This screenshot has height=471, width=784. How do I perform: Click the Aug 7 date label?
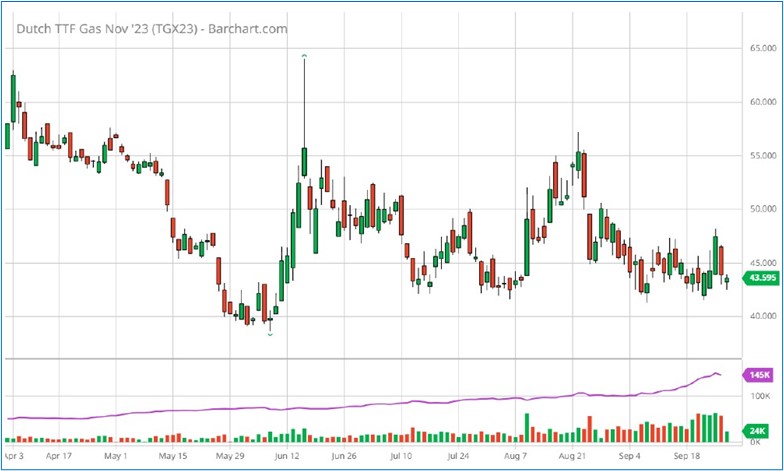[x=516, y=456]
